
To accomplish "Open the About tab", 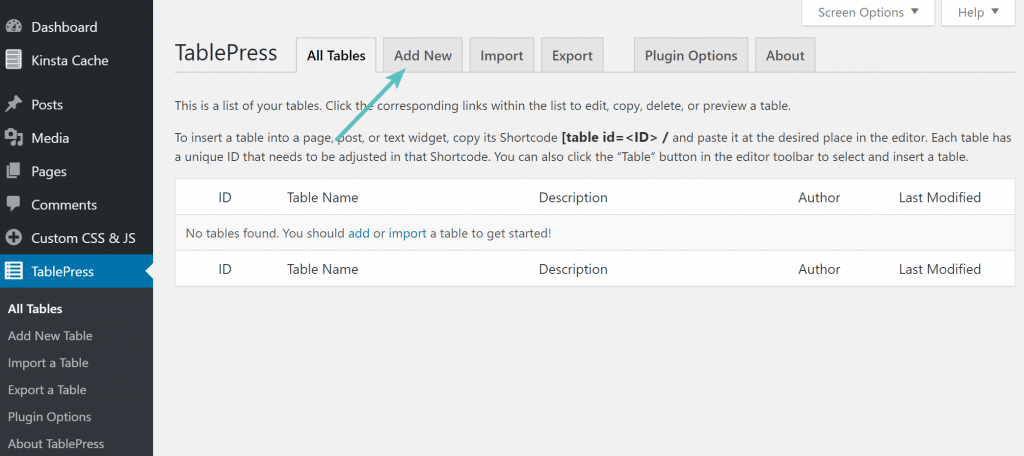I will point(785,55).
